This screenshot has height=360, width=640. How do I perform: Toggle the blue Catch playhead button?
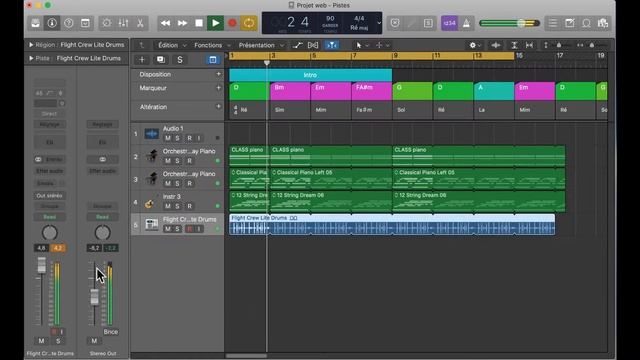(331, 45)
